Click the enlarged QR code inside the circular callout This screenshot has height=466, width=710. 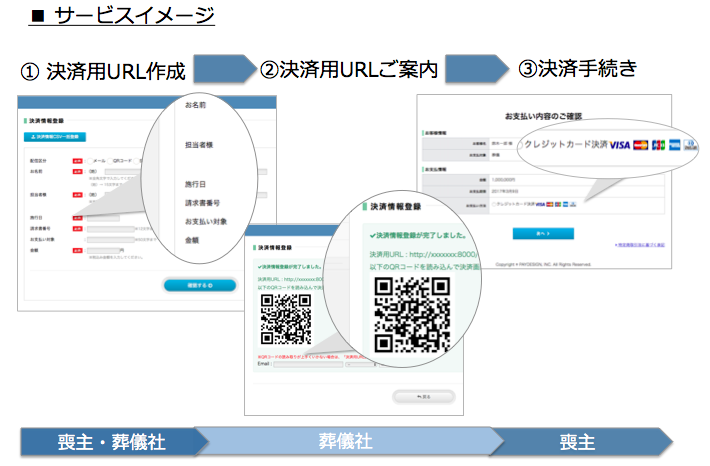(412, 315)
